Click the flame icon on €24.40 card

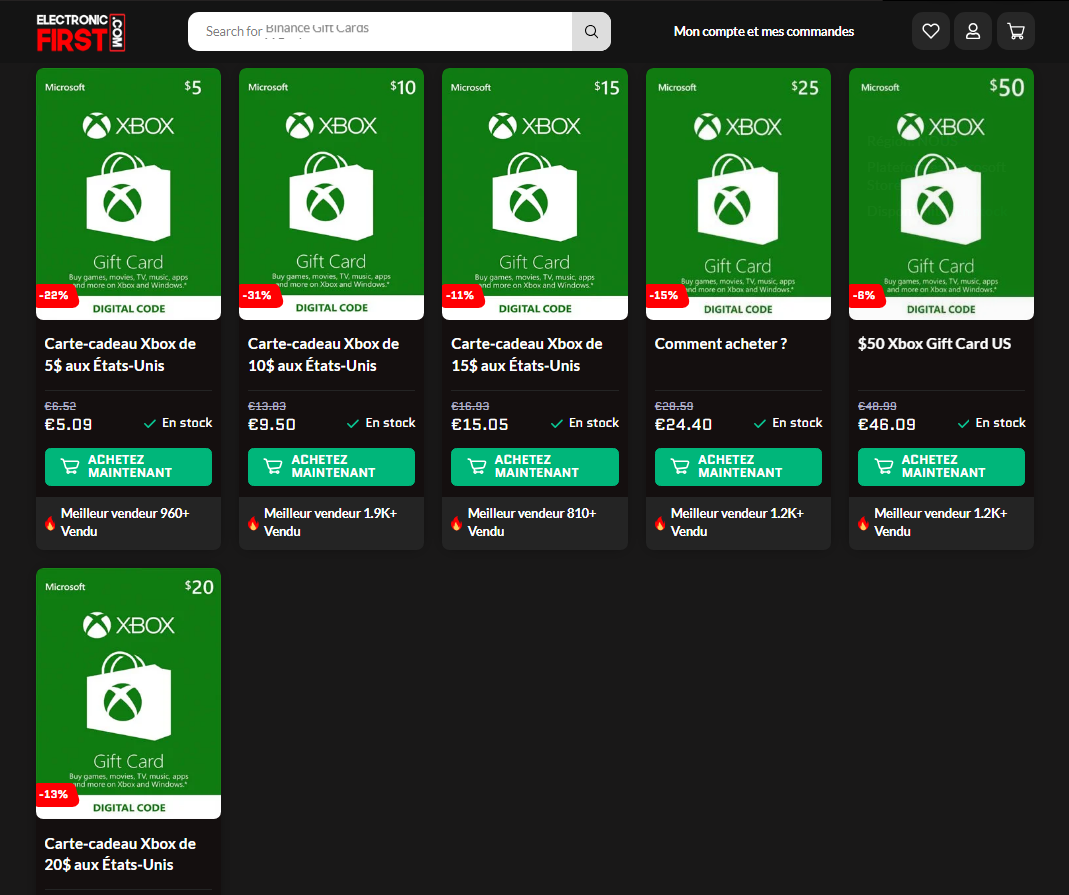click(660, 524)
